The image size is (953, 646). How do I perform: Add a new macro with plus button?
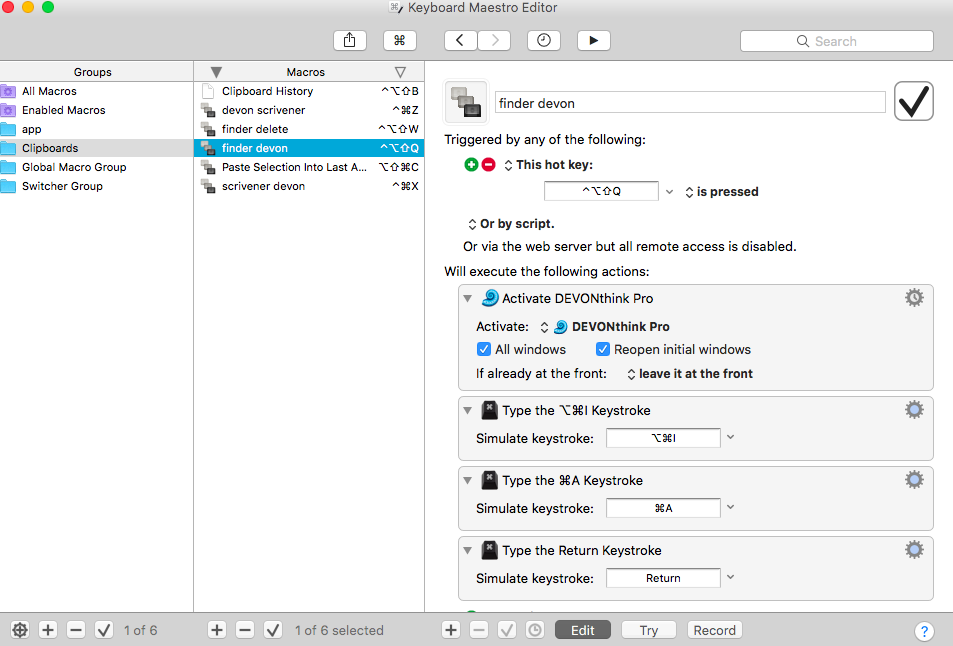point(217,630)
